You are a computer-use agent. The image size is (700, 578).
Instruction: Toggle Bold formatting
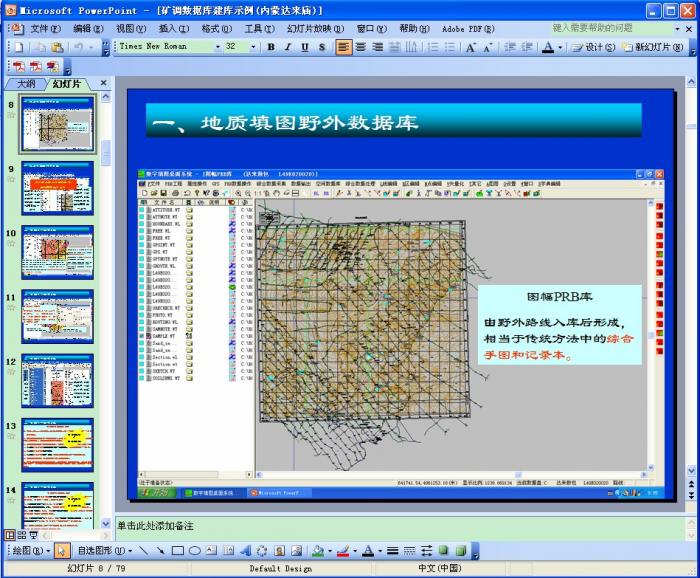pos(271,47)
